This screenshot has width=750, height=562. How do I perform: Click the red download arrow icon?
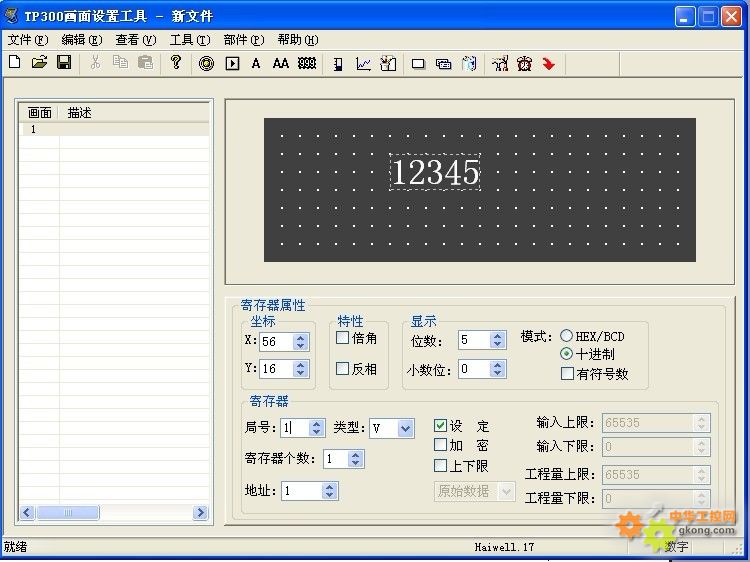[549, 63]
